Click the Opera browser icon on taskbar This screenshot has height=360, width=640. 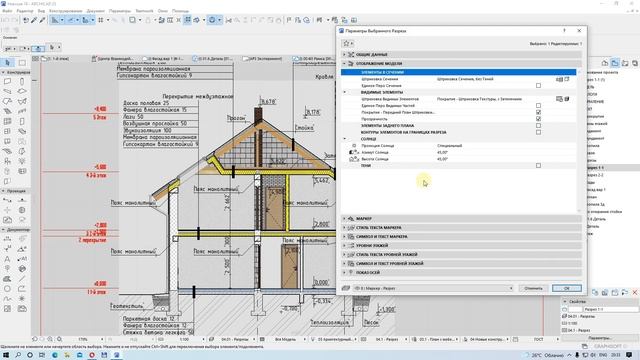(x=92, y=355)
